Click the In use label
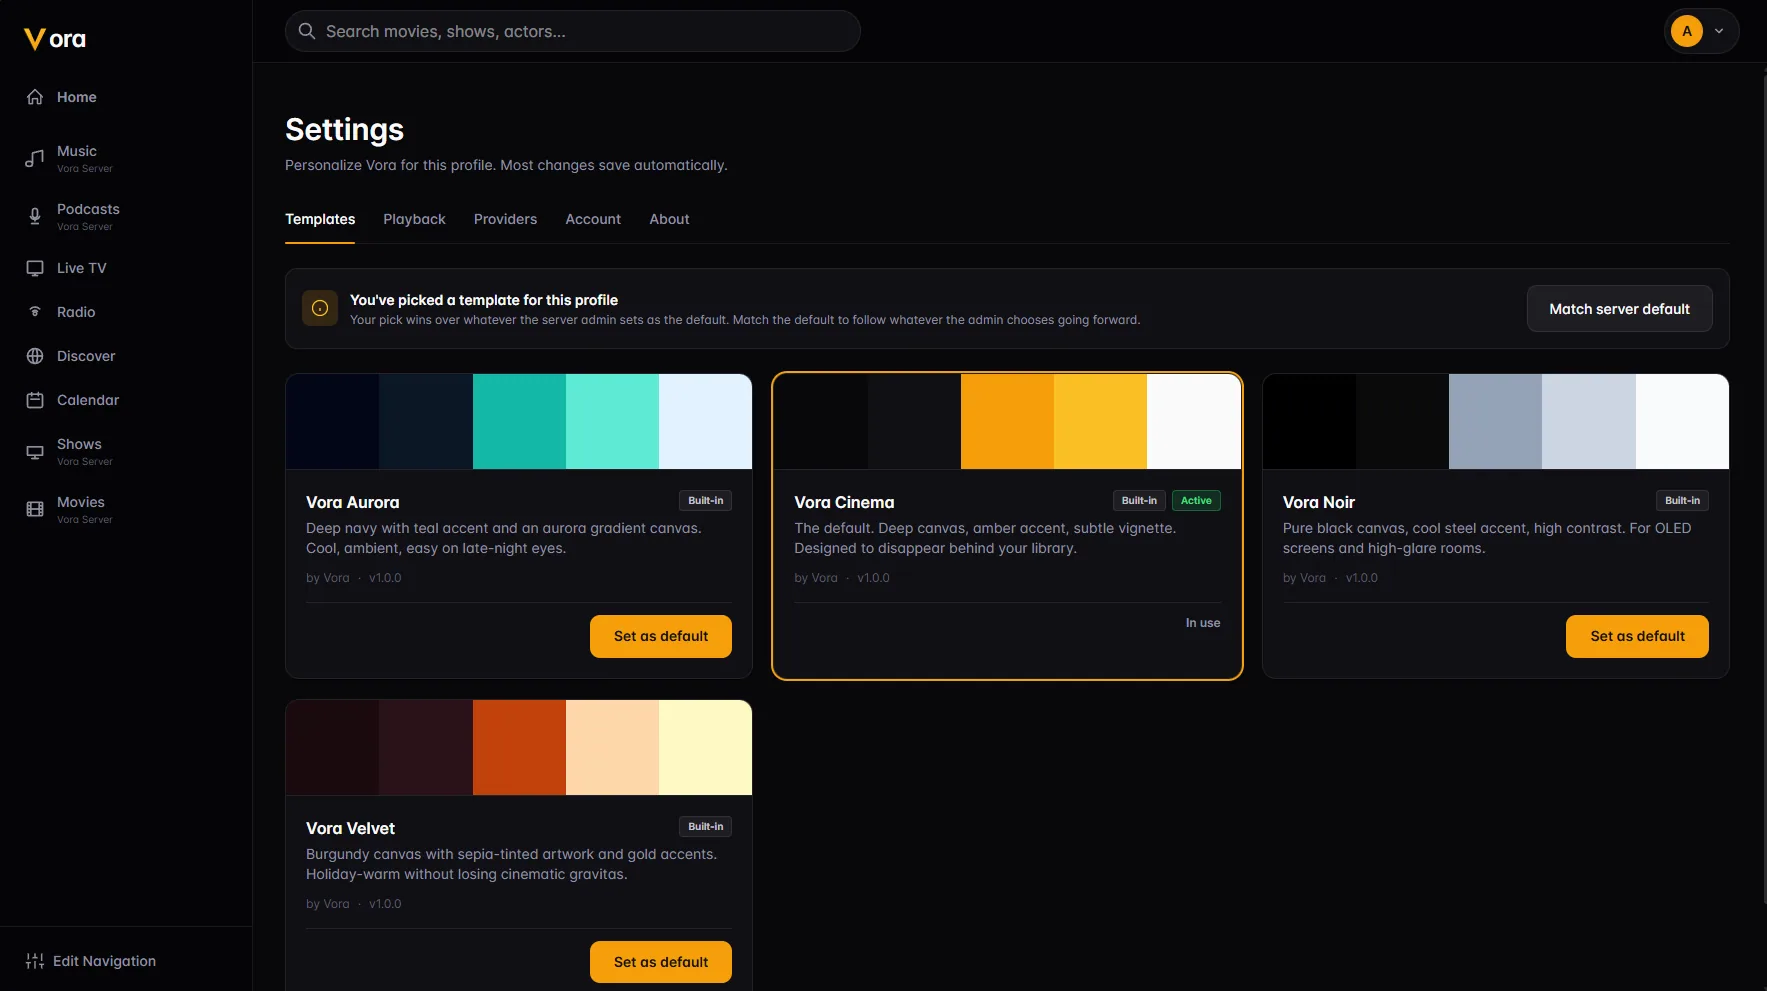 point(1203,623)
